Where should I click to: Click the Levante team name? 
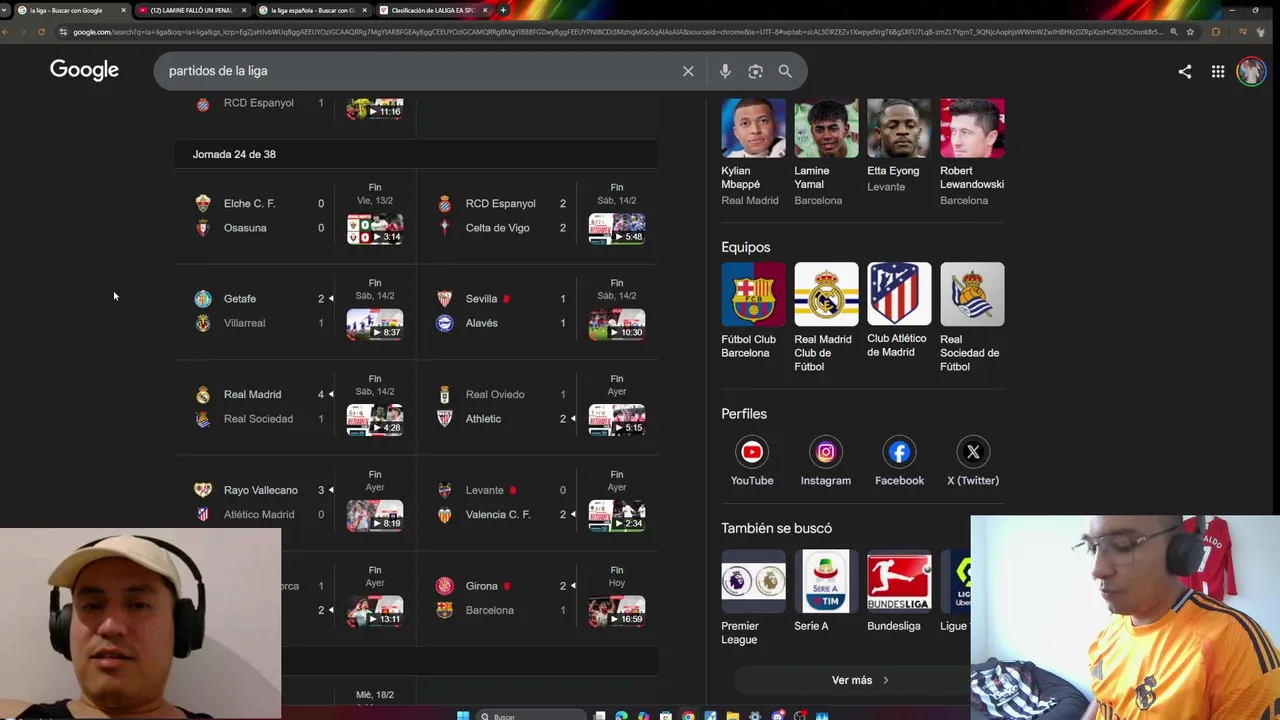click(x=484, y=490)
